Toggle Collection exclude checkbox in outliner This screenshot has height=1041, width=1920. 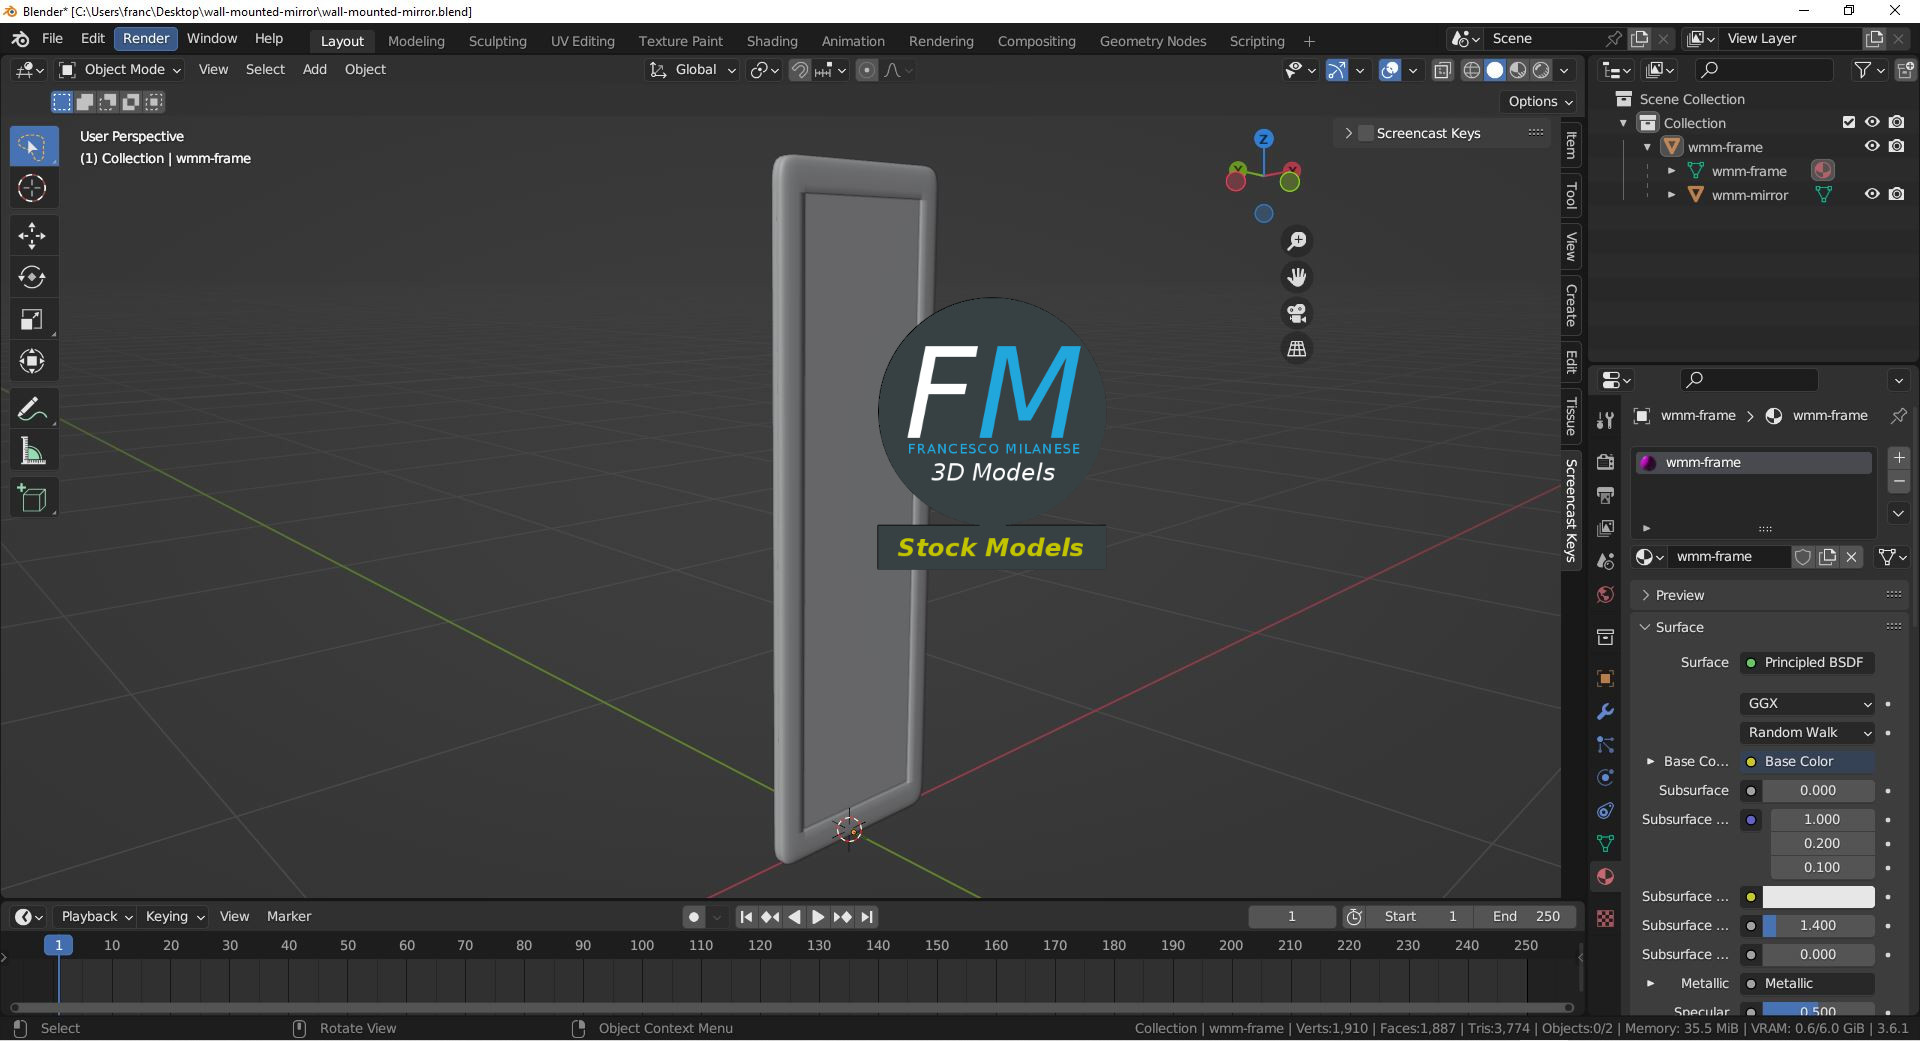tap(1849, 122)
